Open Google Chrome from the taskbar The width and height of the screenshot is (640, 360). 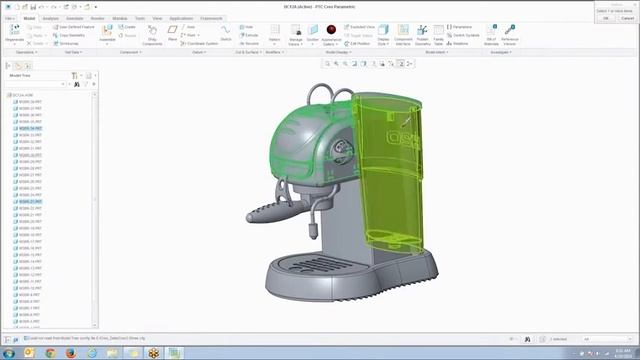pyautogui.click(x=50, y=353)
